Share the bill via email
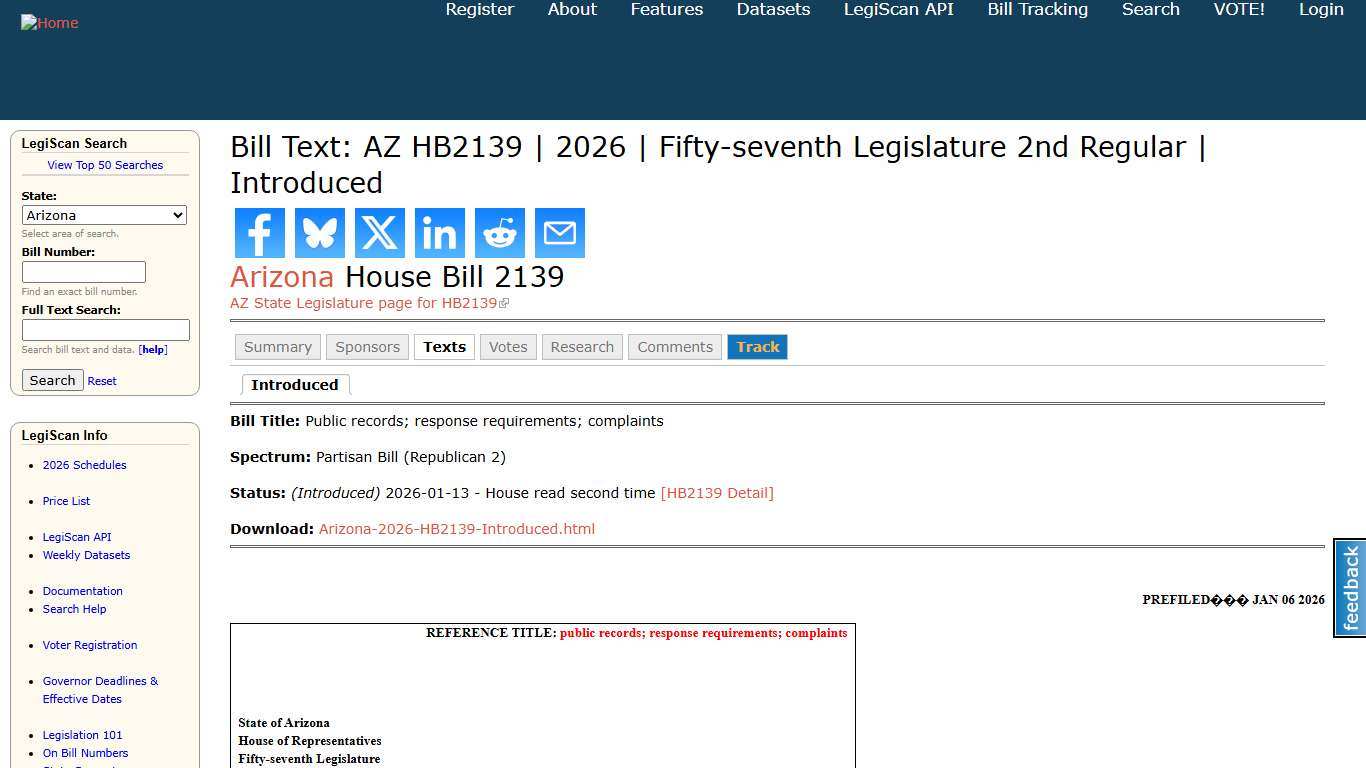The image size is (1366, 768). [559, 232]
